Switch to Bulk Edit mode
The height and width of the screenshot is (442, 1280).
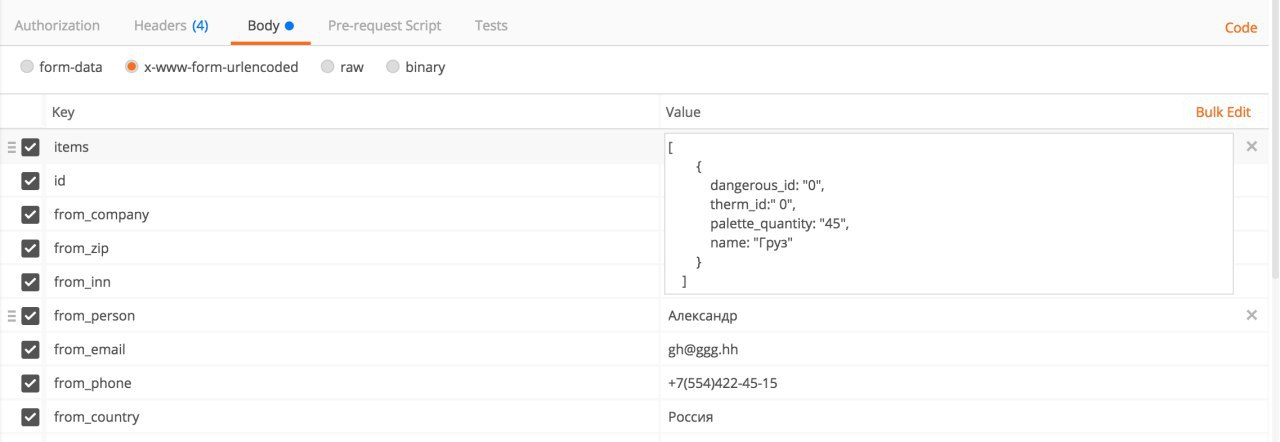click(x=1223, y=112)
